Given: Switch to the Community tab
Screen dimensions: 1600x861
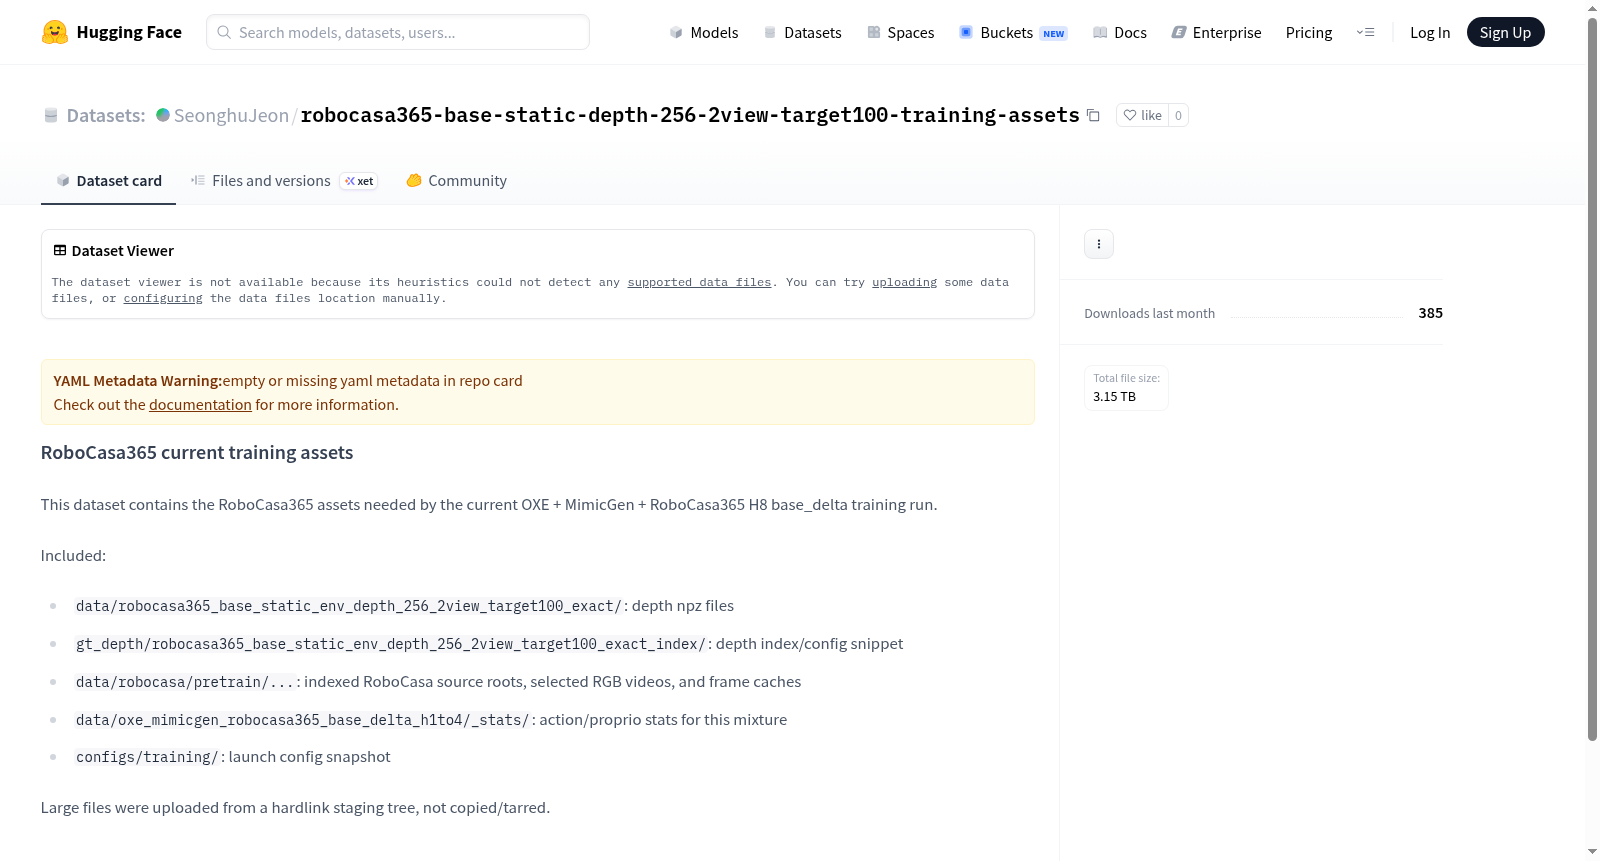Looking at the screenshot, I should pyautogui.click(x=457, y=181).
